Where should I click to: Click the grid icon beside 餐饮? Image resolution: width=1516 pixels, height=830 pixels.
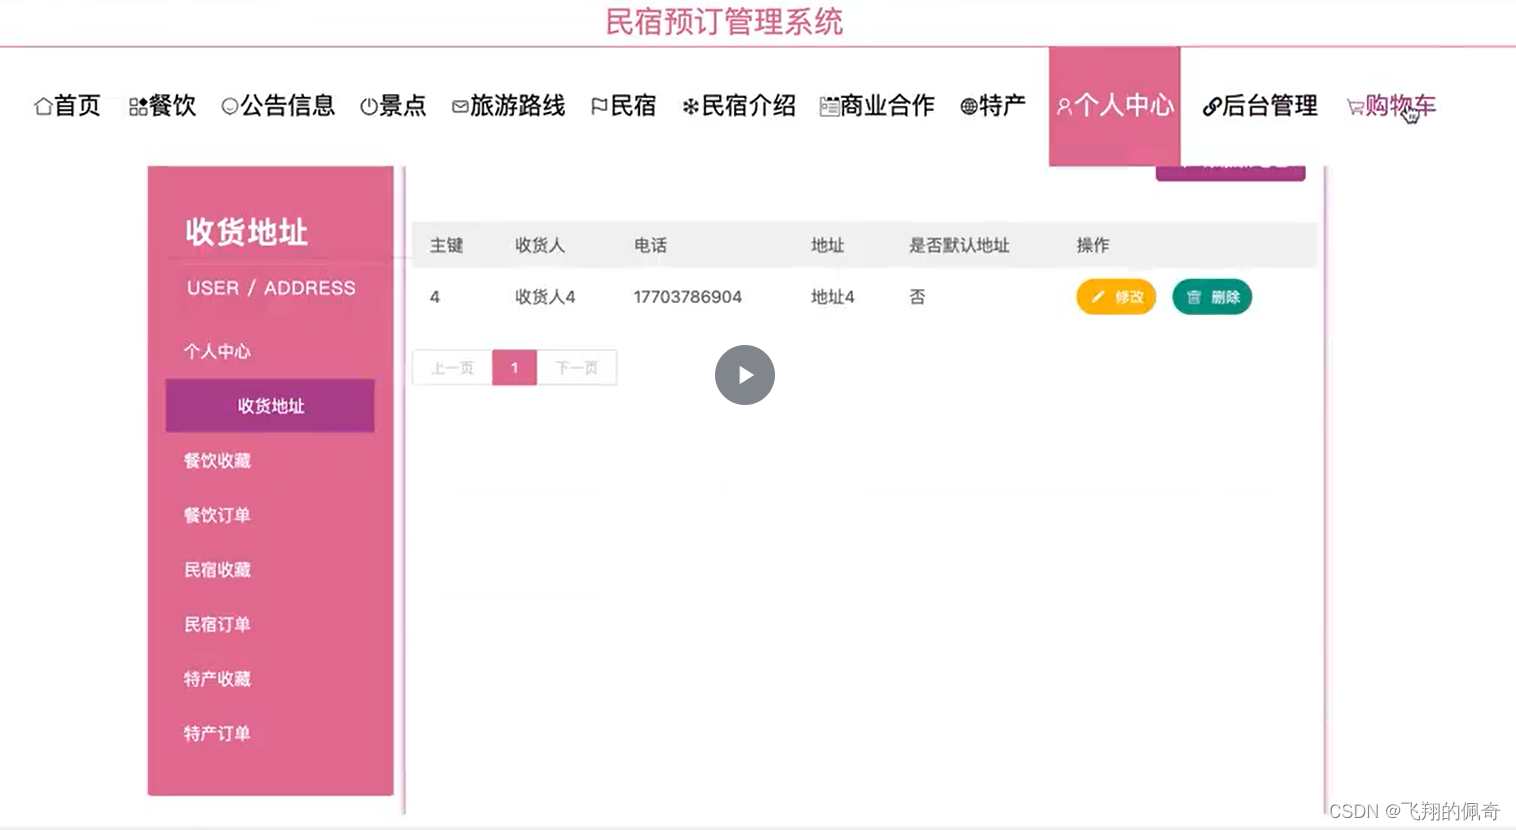click(138, 106)
